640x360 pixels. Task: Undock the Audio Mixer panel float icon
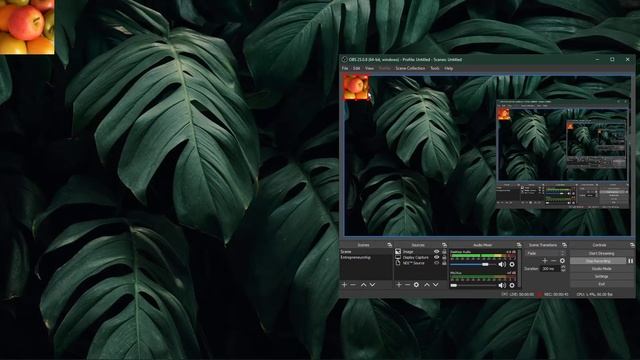(x=519, y=245)
